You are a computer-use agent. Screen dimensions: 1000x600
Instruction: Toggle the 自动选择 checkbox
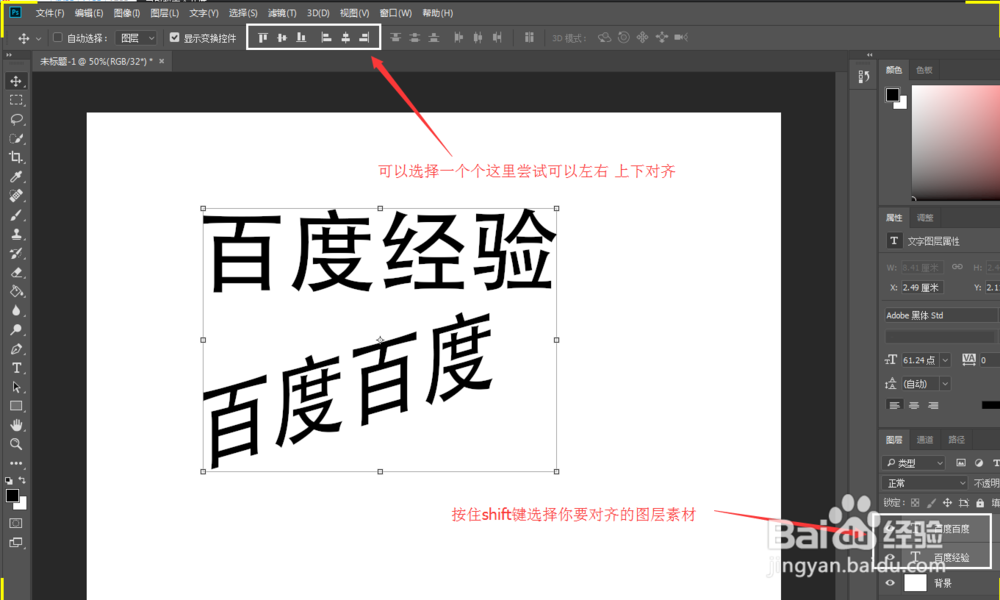coord(57,38)
